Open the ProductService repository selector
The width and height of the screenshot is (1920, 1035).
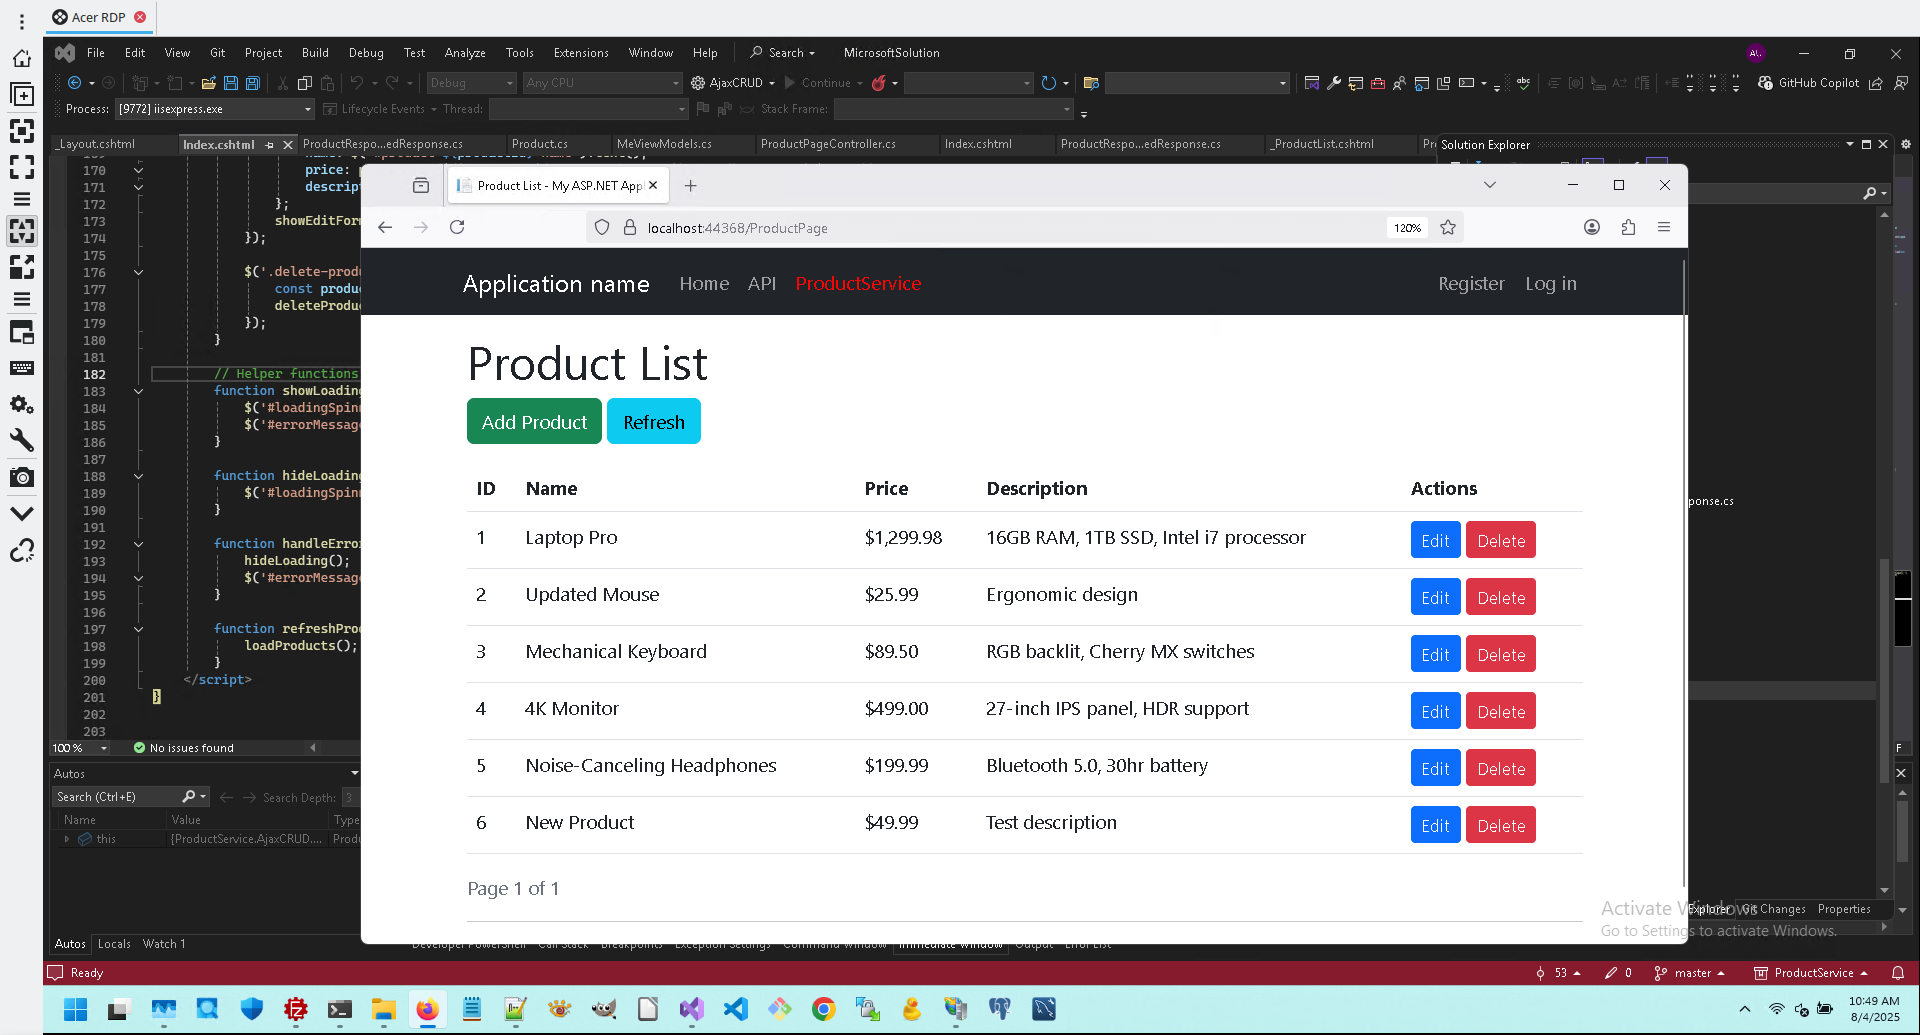pyautogui.click(x=1811, y=973)
